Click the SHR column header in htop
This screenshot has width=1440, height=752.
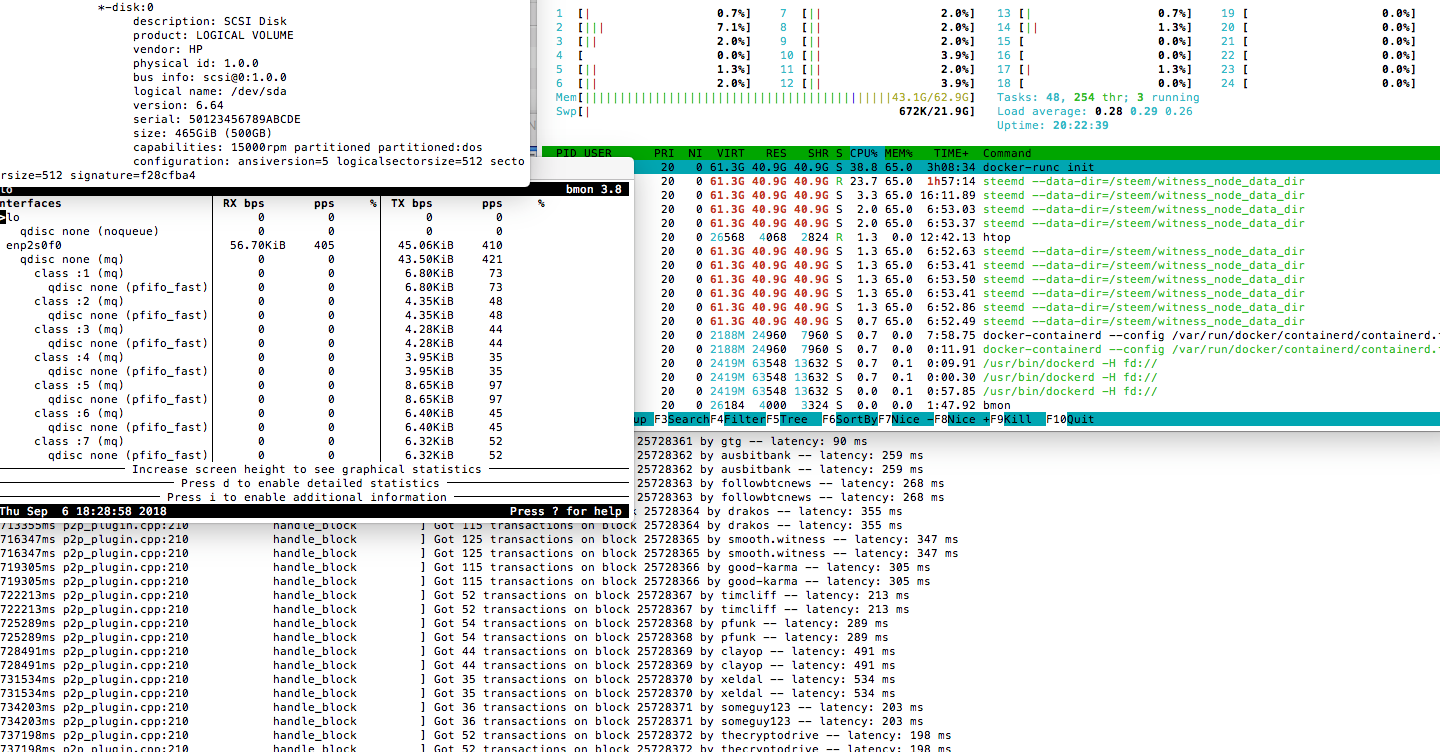point(818,153)
